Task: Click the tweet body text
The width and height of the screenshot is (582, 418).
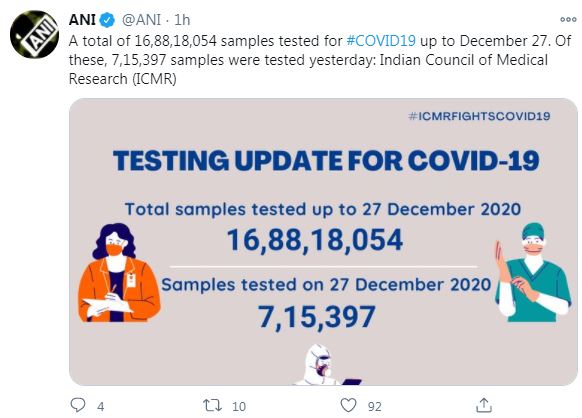Action: 320,60
